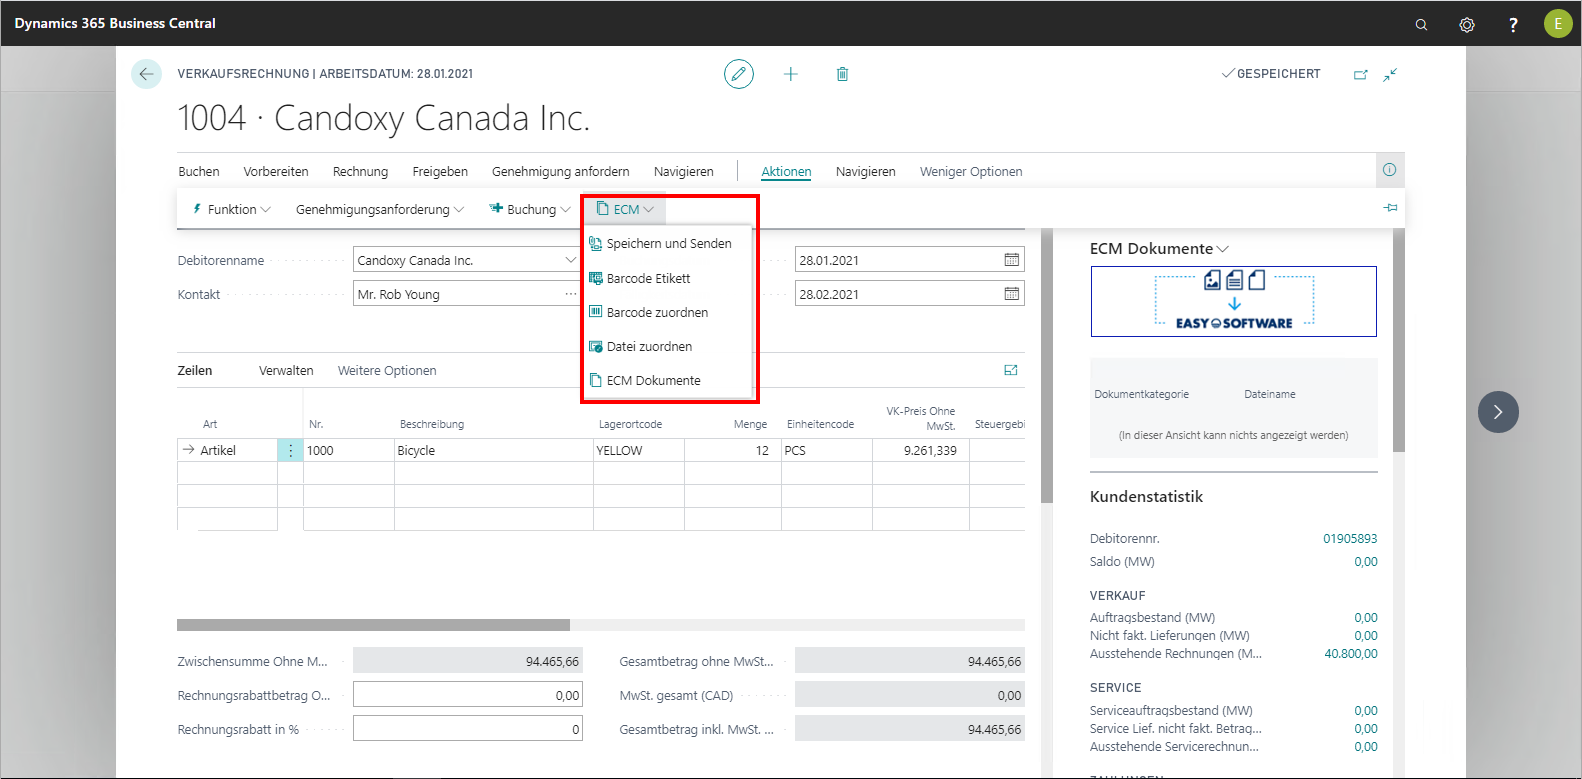
Task: Click the Menge cell with 12
Action: click(733, 451)
